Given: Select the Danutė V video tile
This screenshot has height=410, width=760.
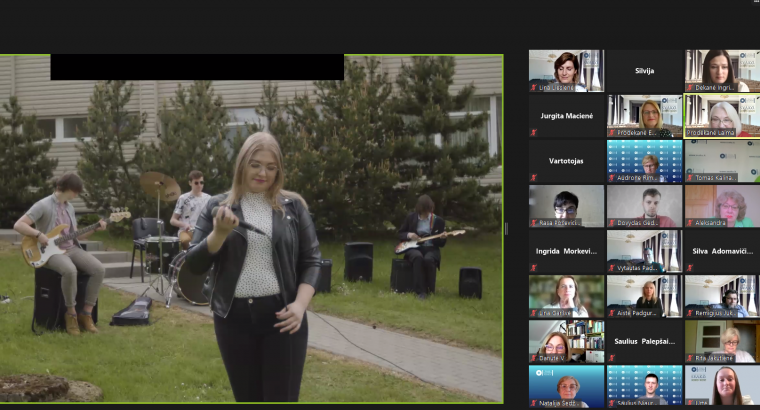Looking at the screenshot, I should (x=566, y=340).
